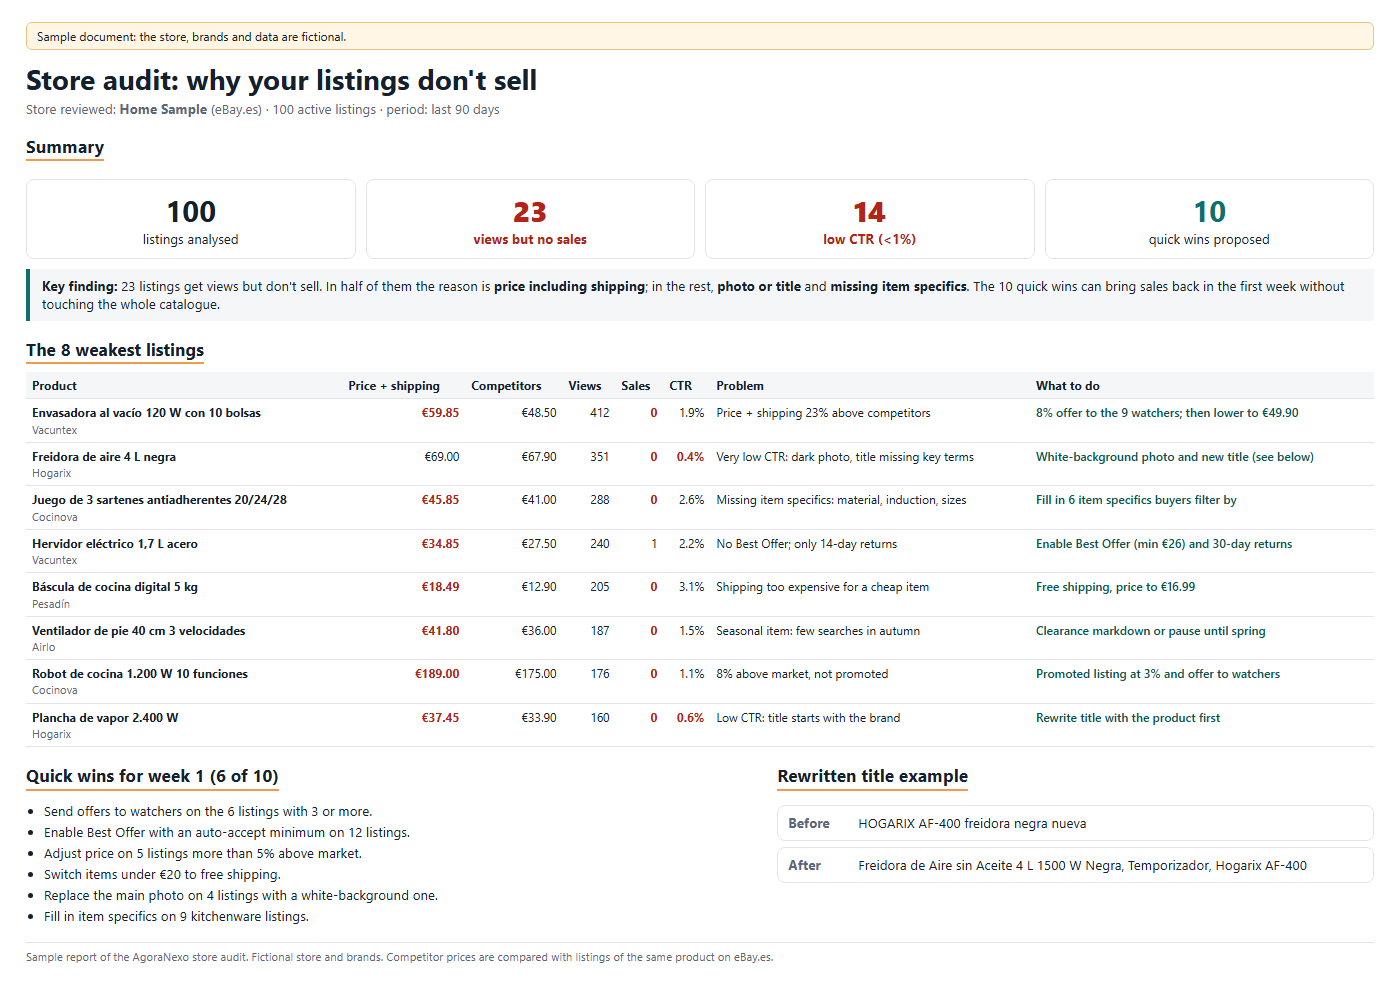Click product "Hervidor eléctrico 1,7 L acero"
1400x1000 pixels.
coord(115,544)
